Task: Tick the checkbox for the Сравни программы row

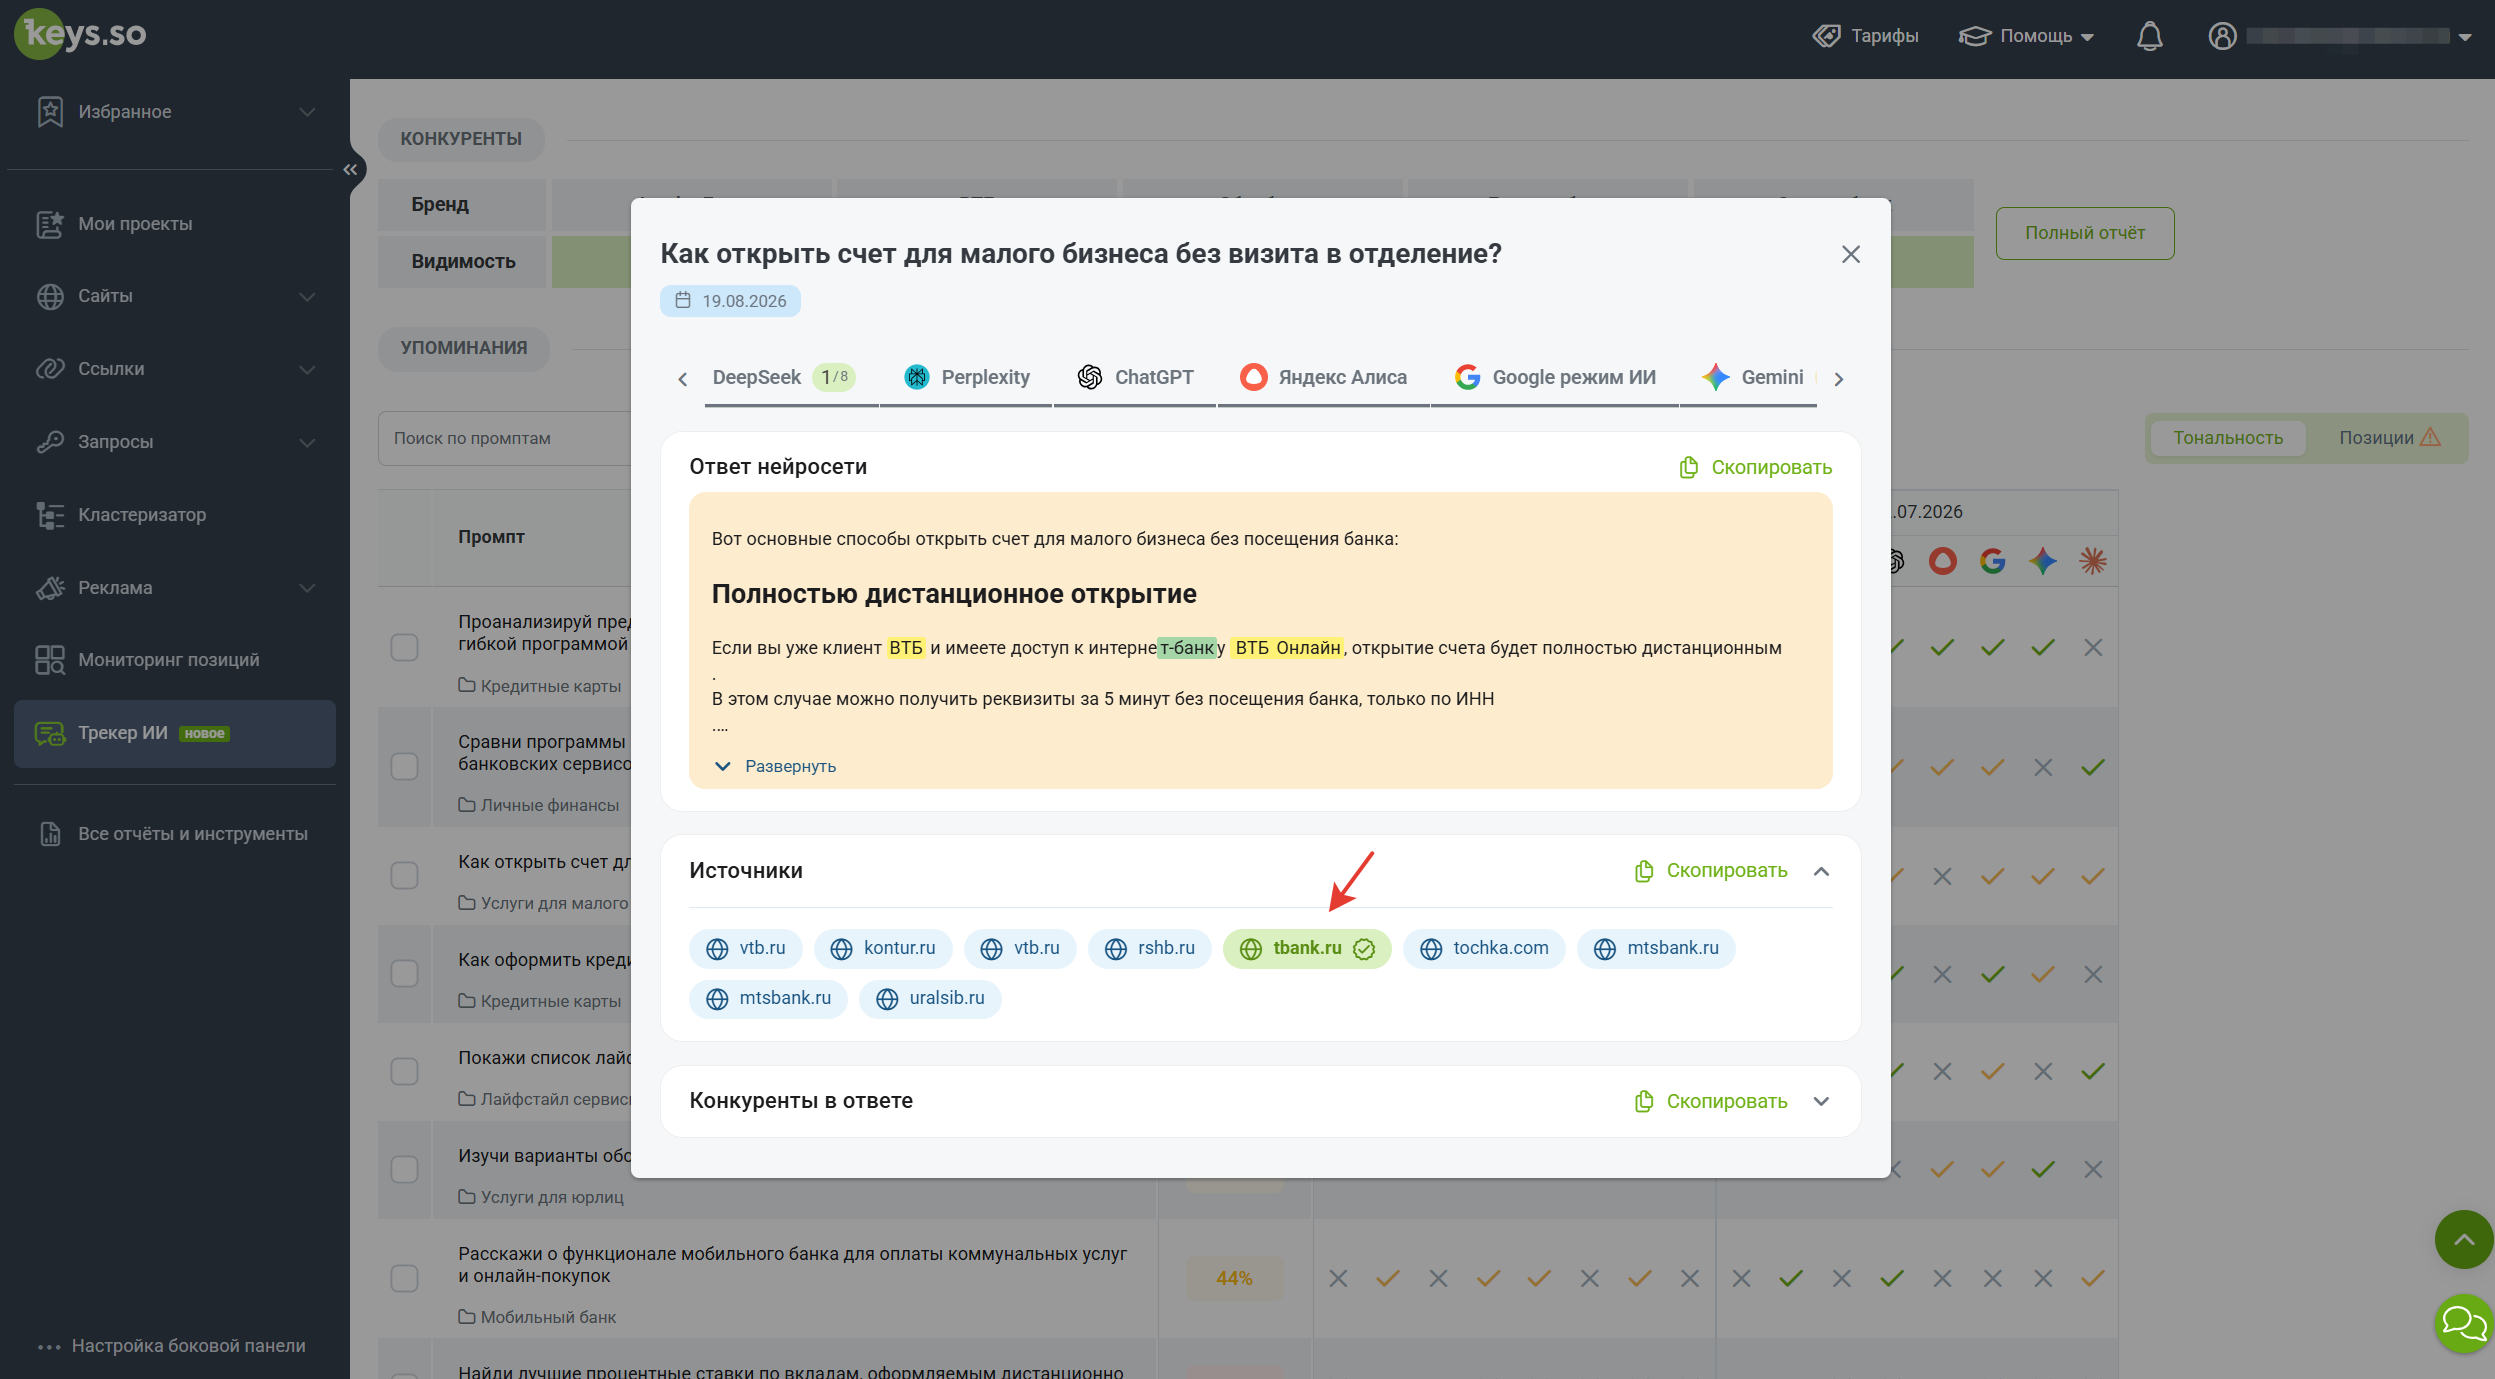Action: click(404, 767)
